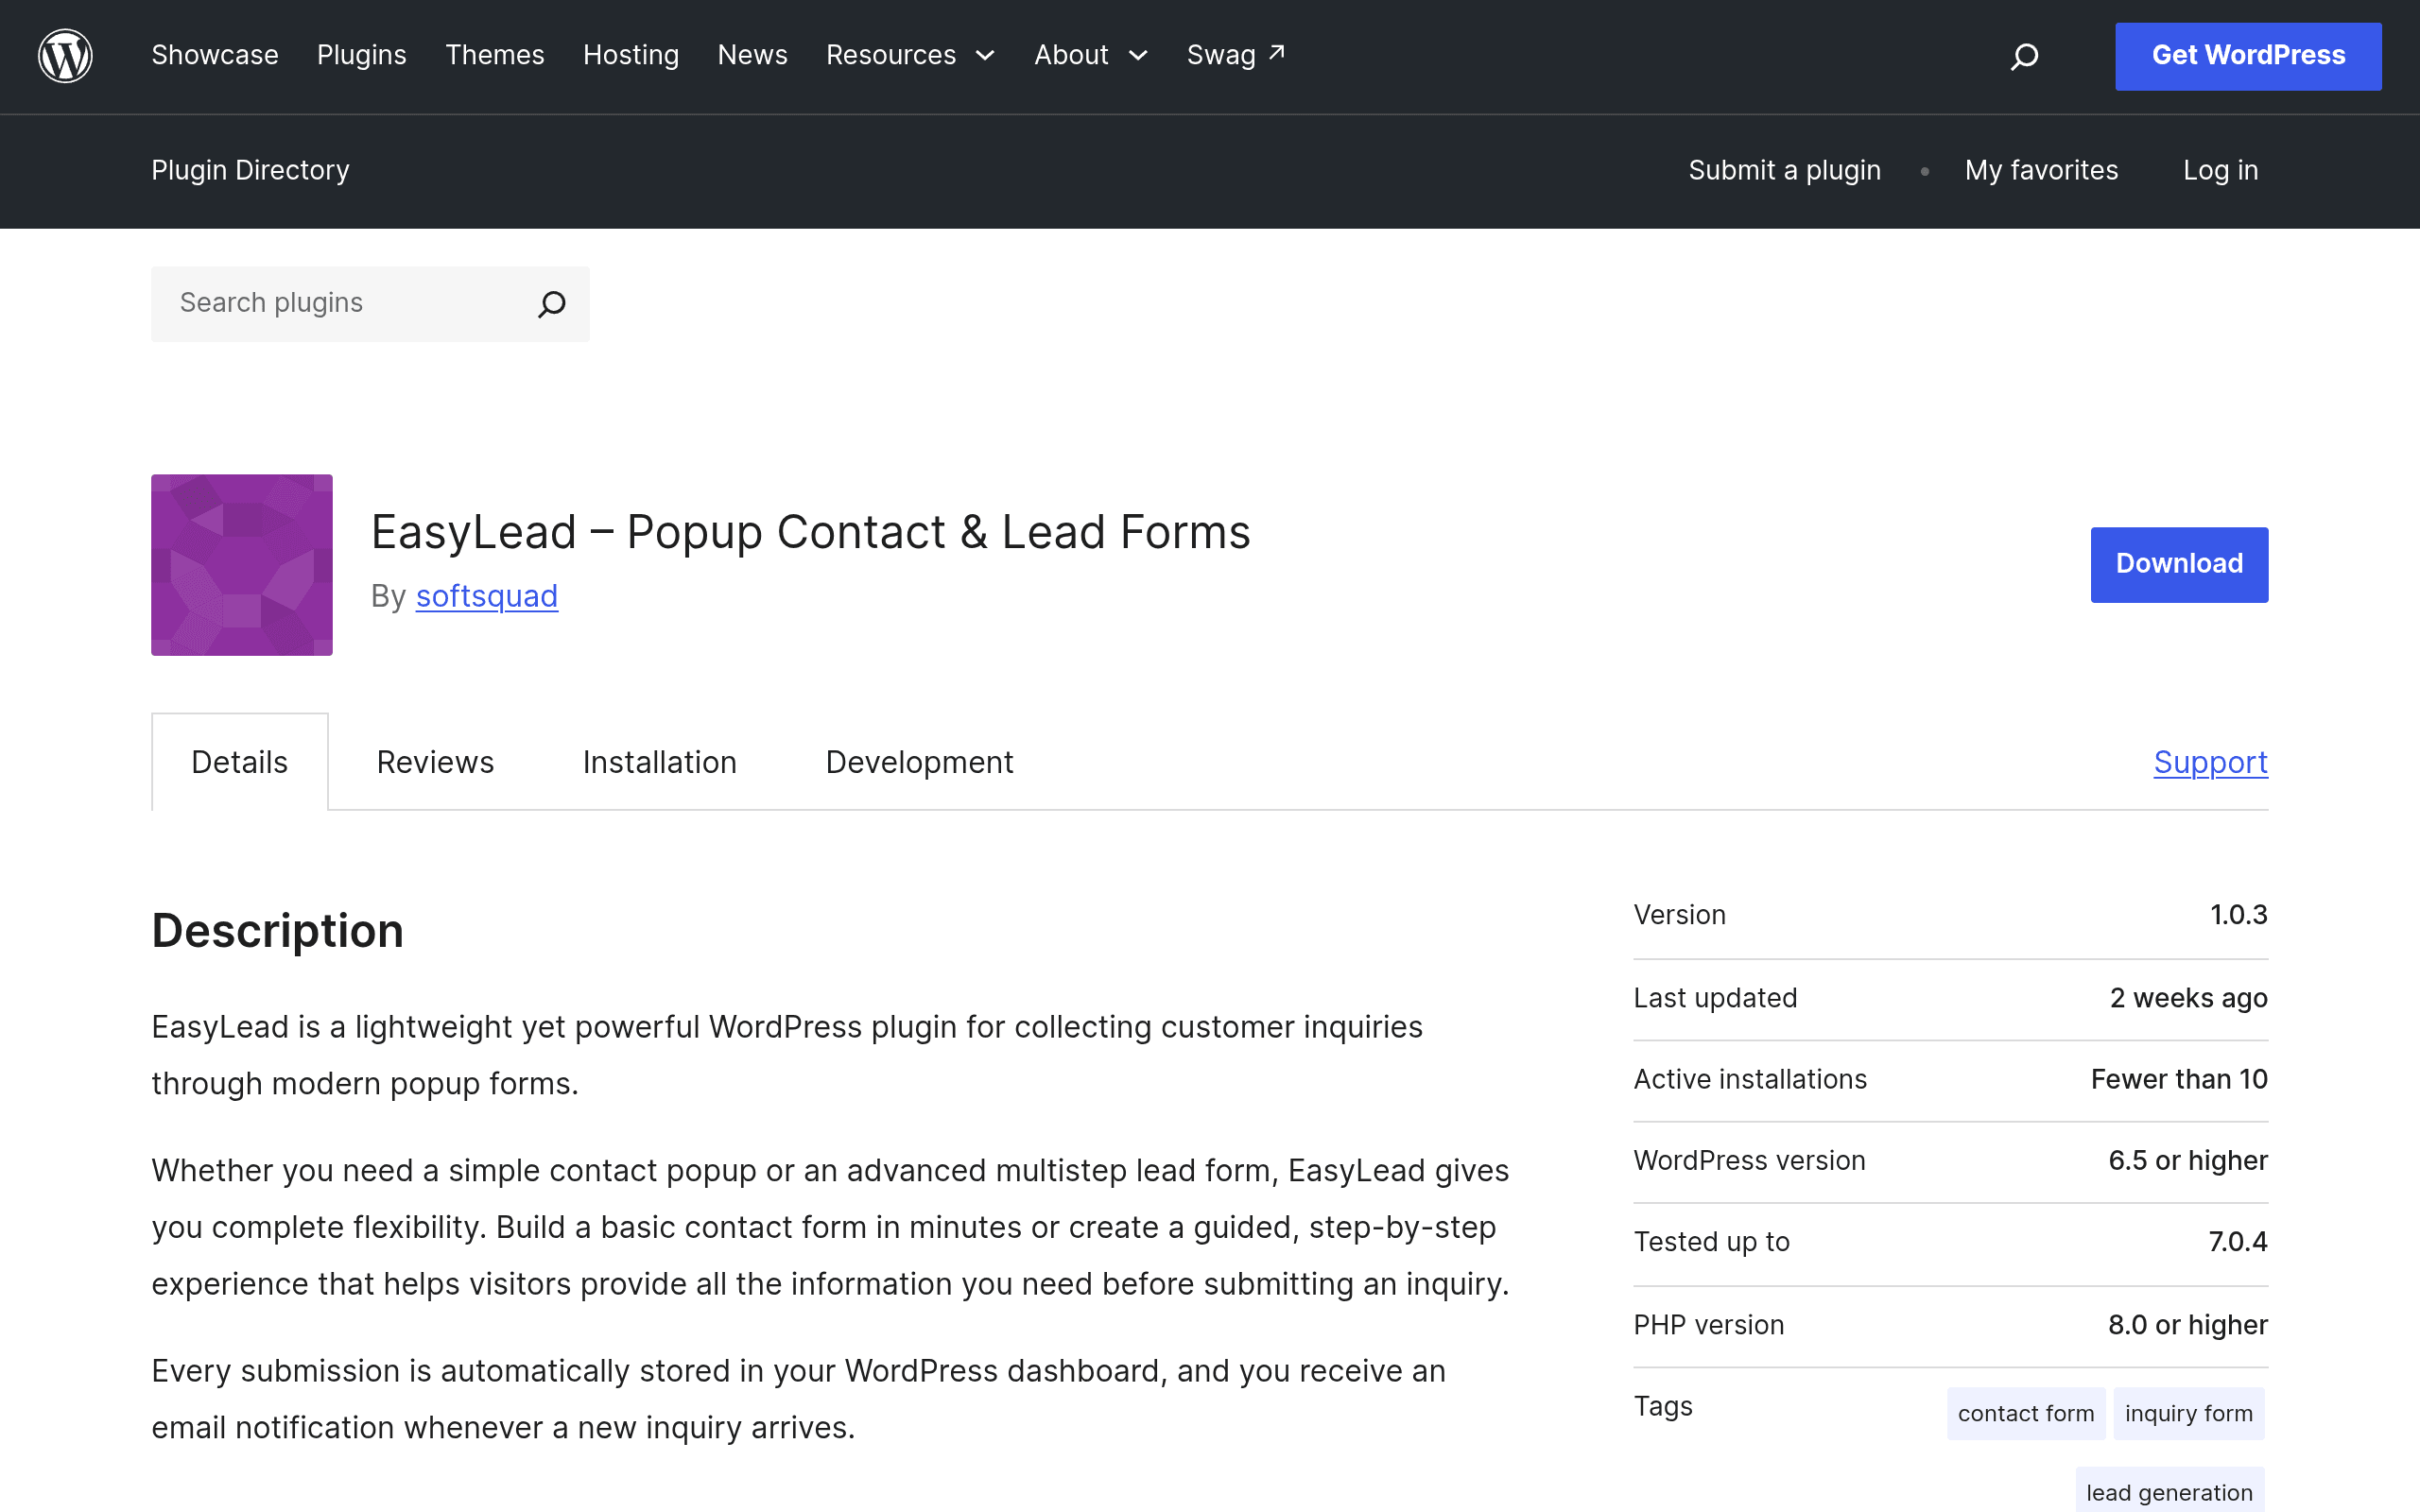
Task: Click the version value 1.0.3
Action: coord(2239,915)
